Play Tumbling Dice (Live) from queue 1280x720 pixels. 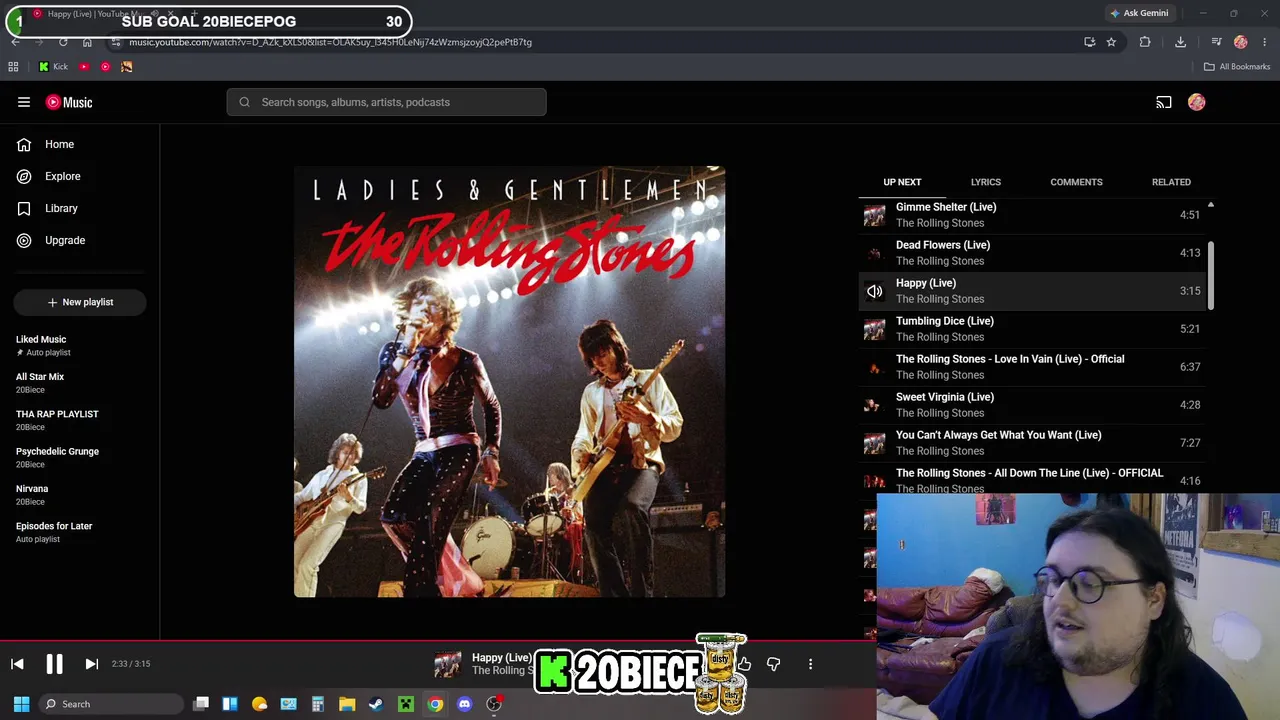point(1033,329)
